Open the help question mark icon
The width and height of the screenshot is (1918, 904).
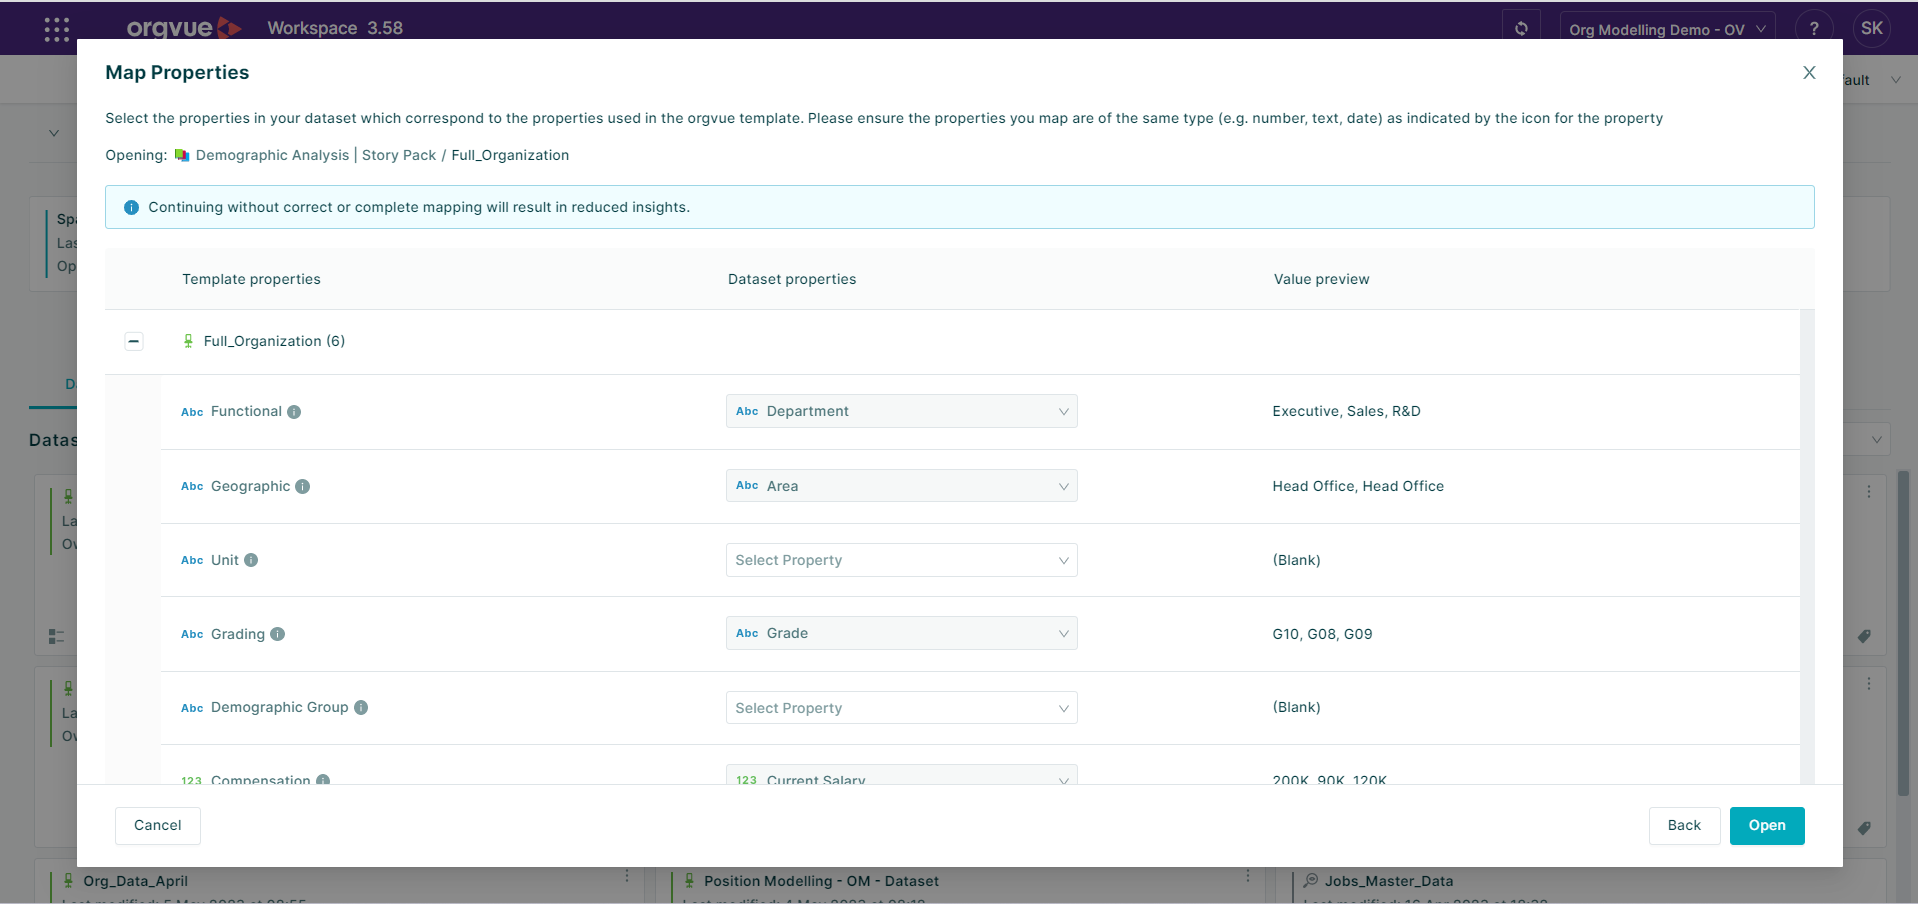pos(1813,28)
